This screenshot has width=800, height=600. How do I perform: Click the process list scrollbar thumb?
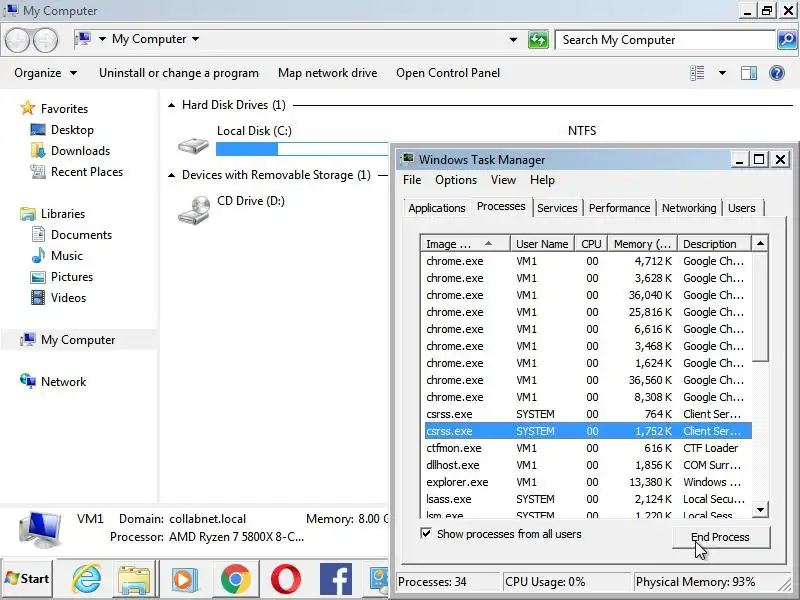click(x=760, y=306)
